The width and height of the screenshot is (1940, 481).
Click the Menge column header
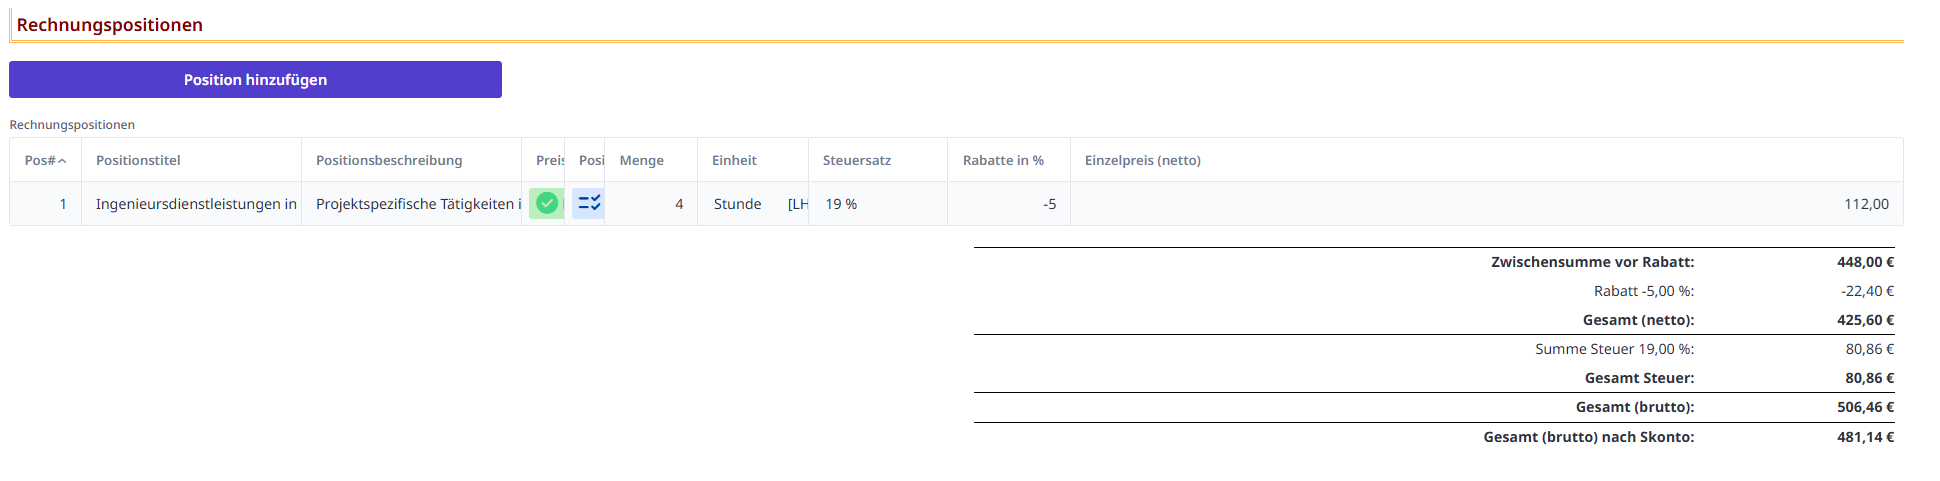coord(641,161)
